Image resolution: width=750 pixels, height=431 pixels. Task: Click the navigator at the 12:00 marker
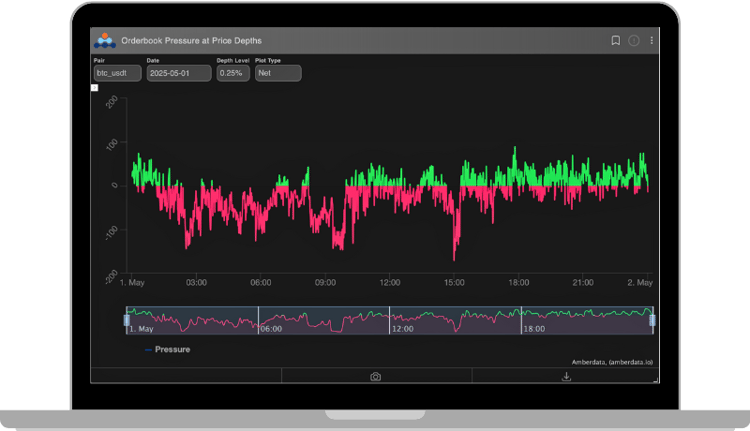402,329
